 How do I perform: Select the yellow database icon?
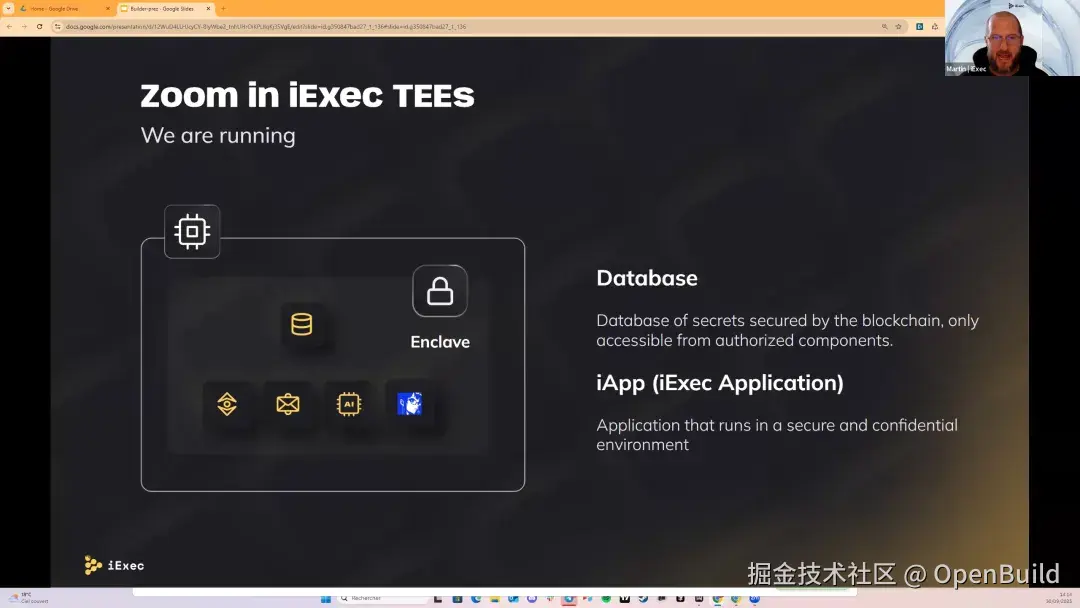pos(302,324)
